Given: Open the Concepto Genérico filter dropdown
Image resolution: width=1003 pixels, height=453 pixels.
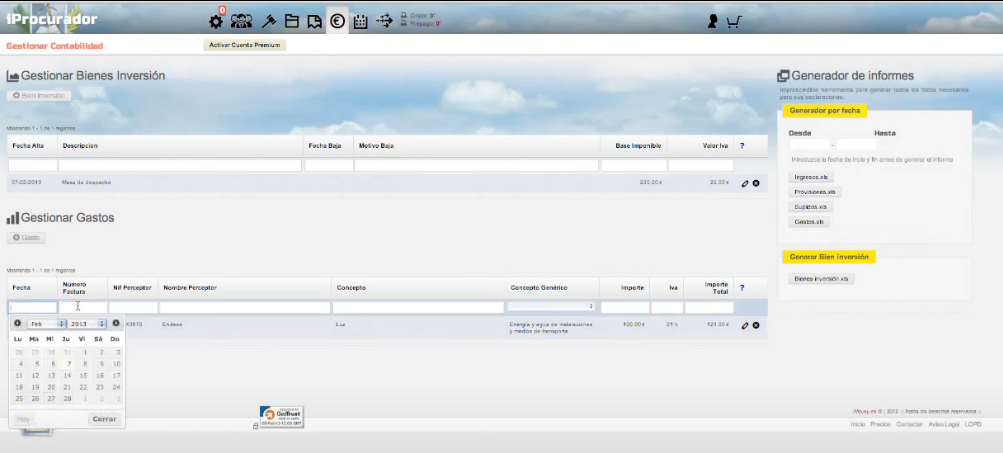Looking at the screenshot, I should click(x=551, y=307).
